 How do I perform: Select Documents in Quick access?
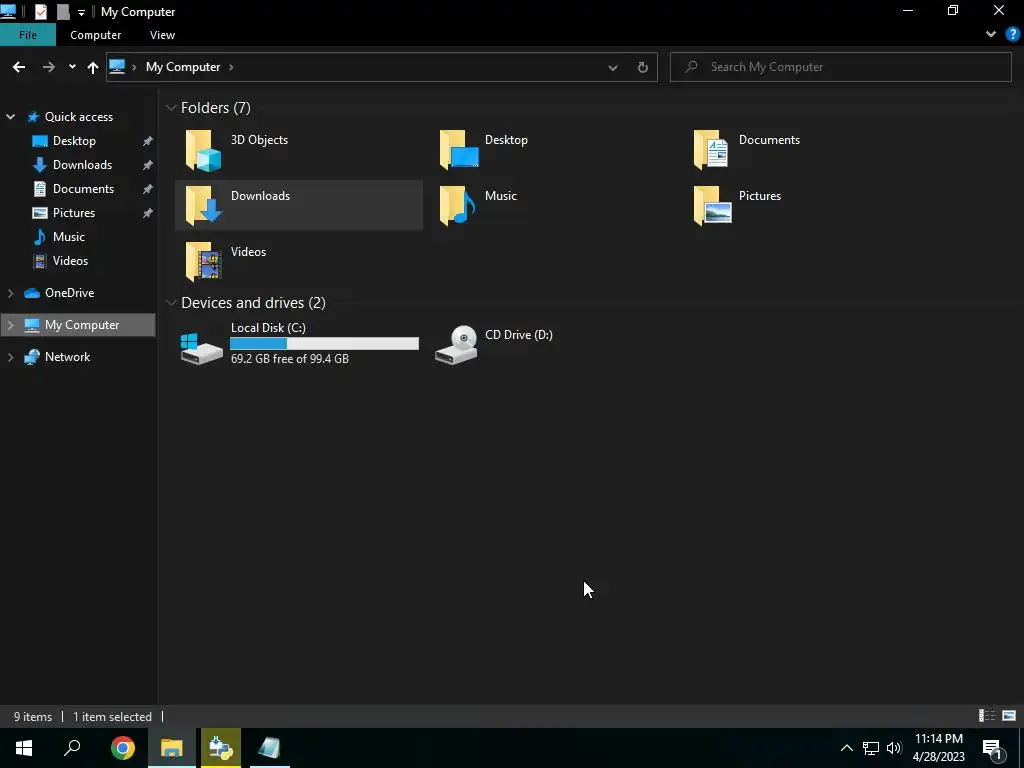point(83,189)
